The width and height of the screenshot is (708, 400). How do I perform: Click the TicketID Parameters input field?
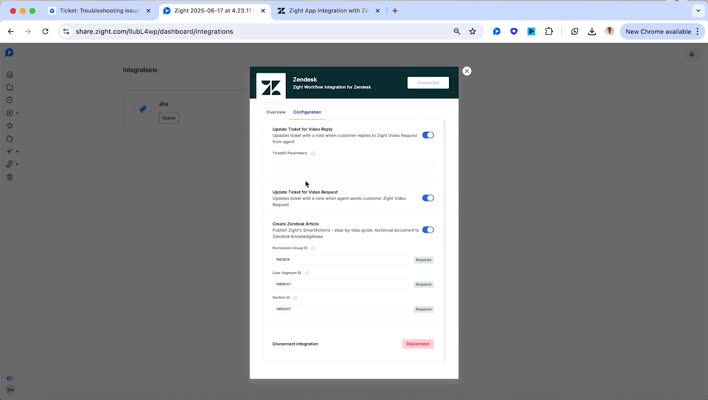pyautogui.click(x=353, y=165)
